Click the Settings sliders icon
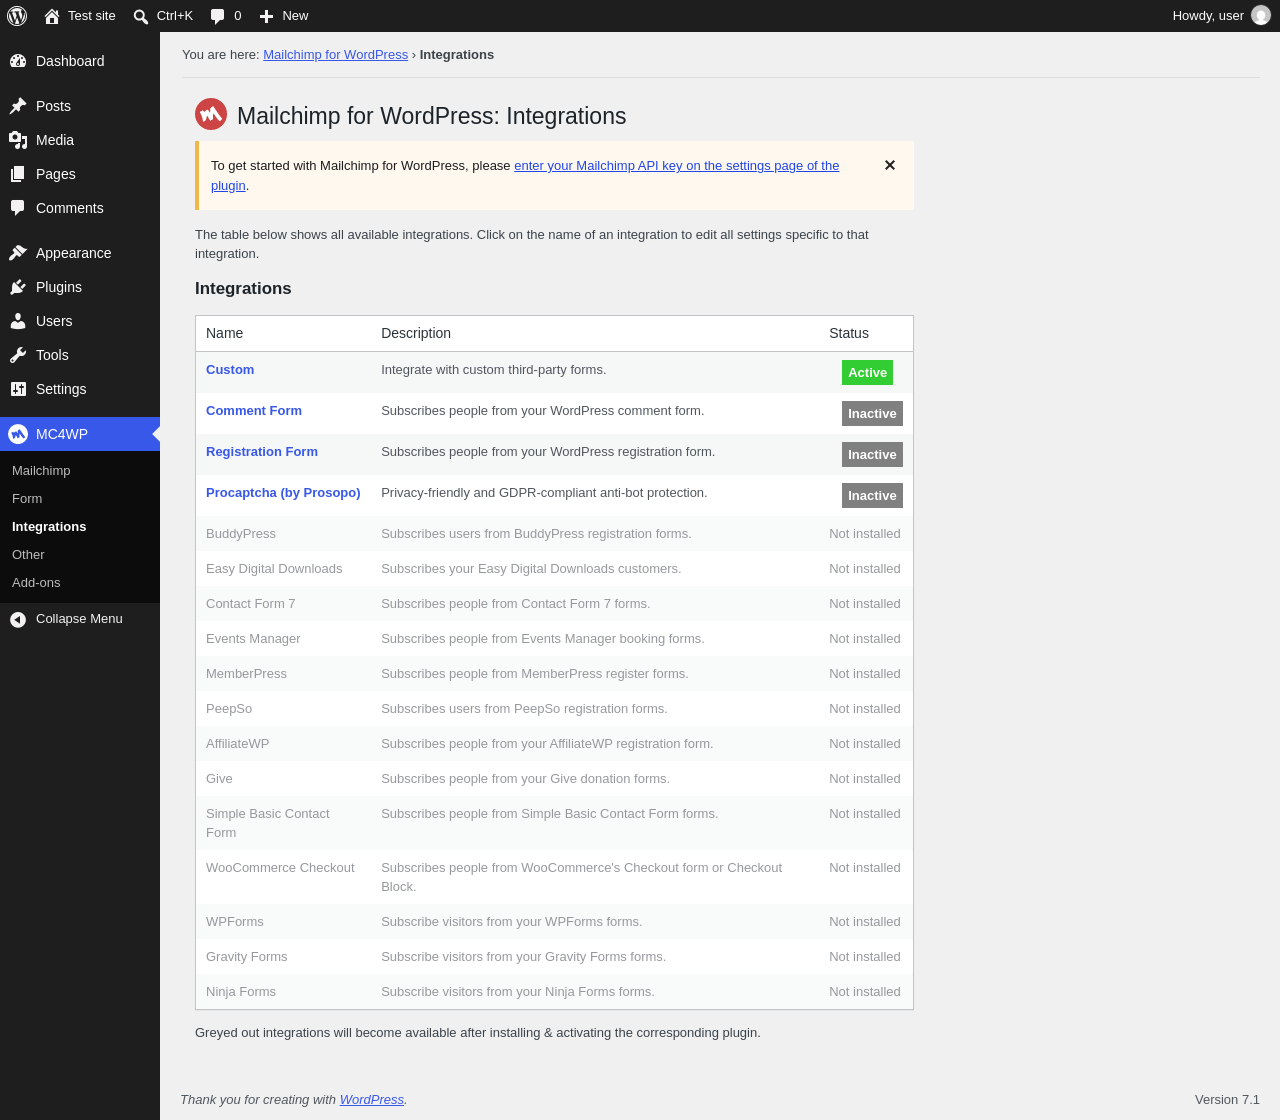This screenshot has width=1280, height=1120. click(18, 389)
